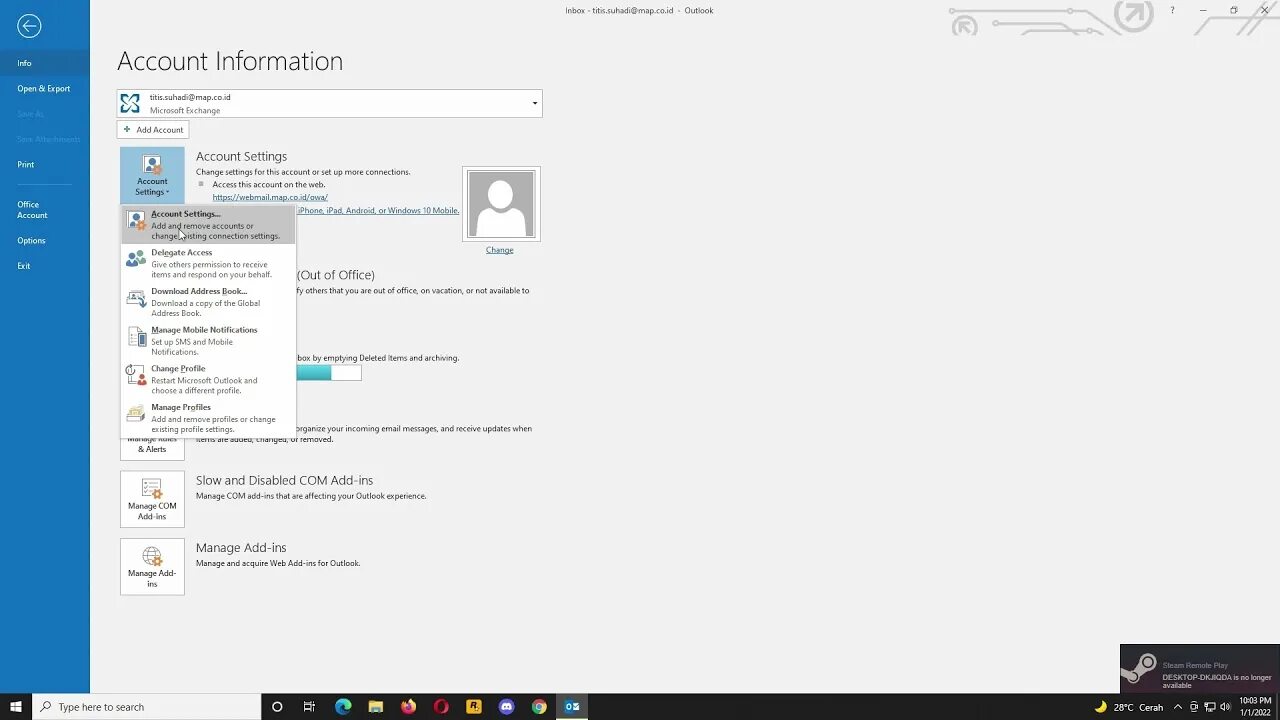Click the back arrow to leave Backstage view
The height and width of the screenshot is (720, 1280).
(29, 27)
